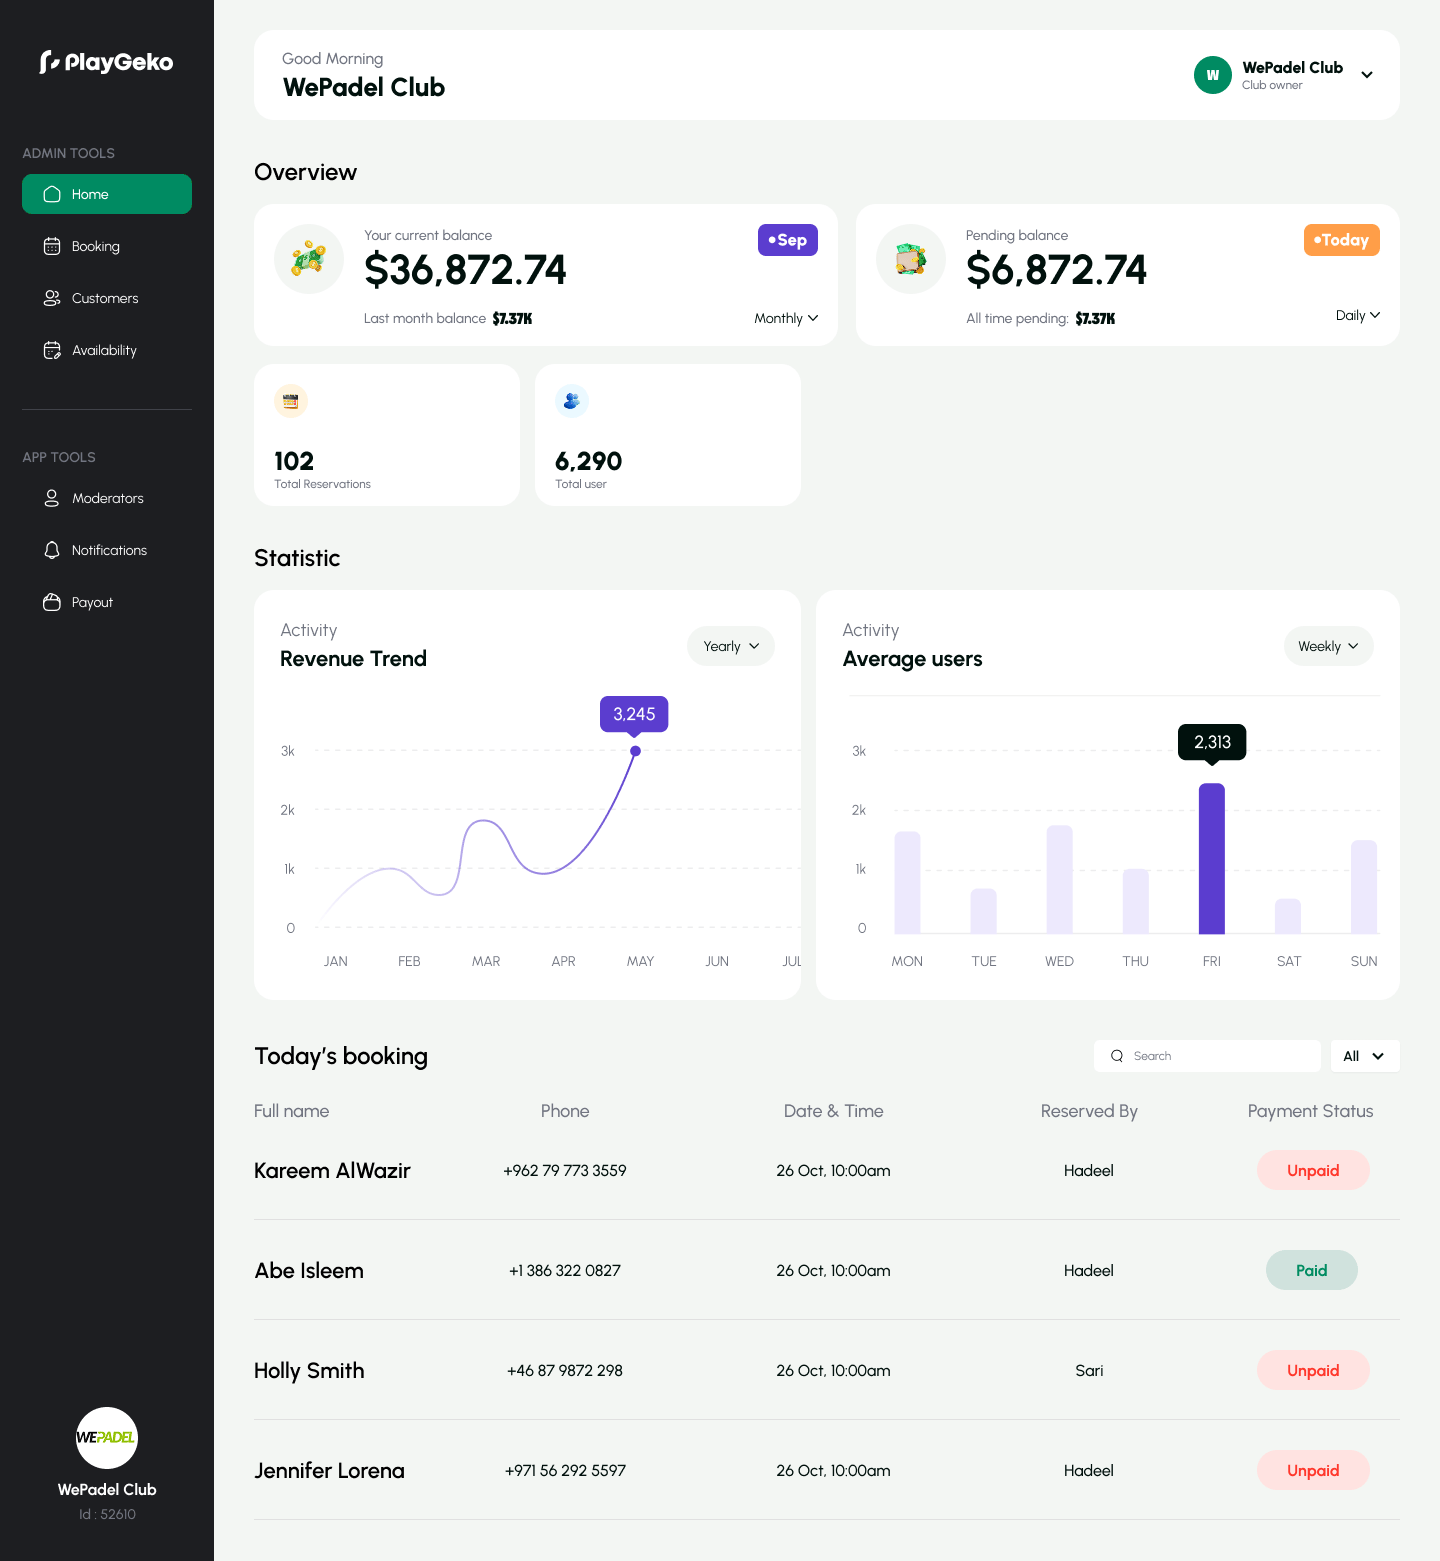Click the Total Reservations calendar icon
This screenshot has height=1561, width=1440.
(x=291, y=401)
